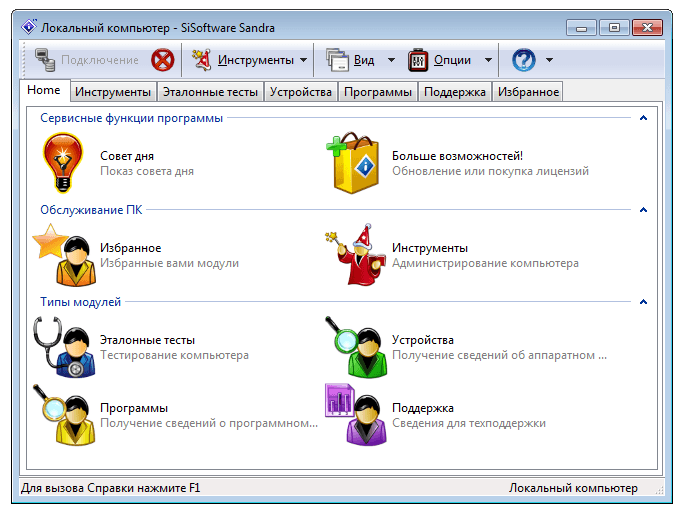Open the Инструменты toolbar dropdown arrow
676x508 pixels.
pyautogui.click(x=304, y=60)
